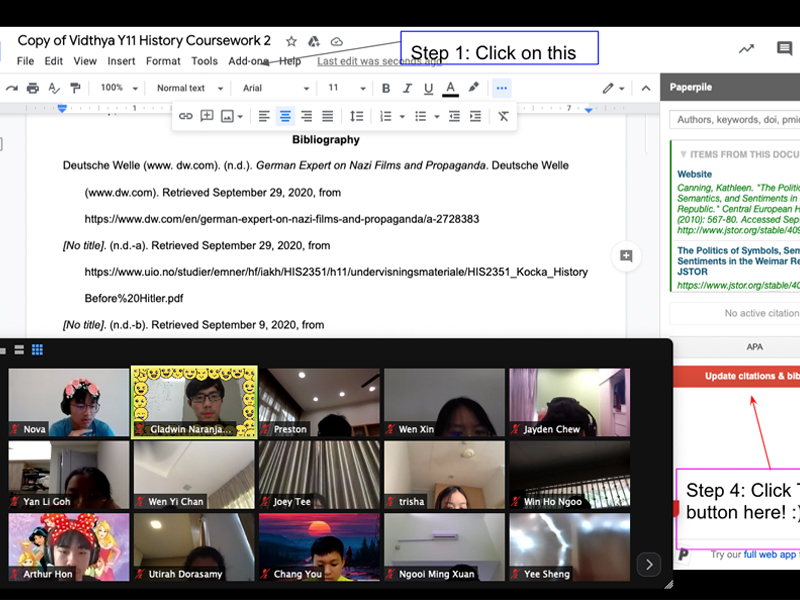800x600 pixels.
Task: Open the Normal text style dropdown
Action: (190, 88)
